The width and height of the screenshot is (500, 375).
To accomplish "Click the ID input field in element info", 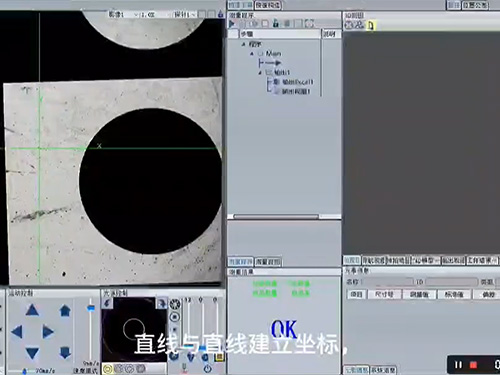I will point(451,282).
